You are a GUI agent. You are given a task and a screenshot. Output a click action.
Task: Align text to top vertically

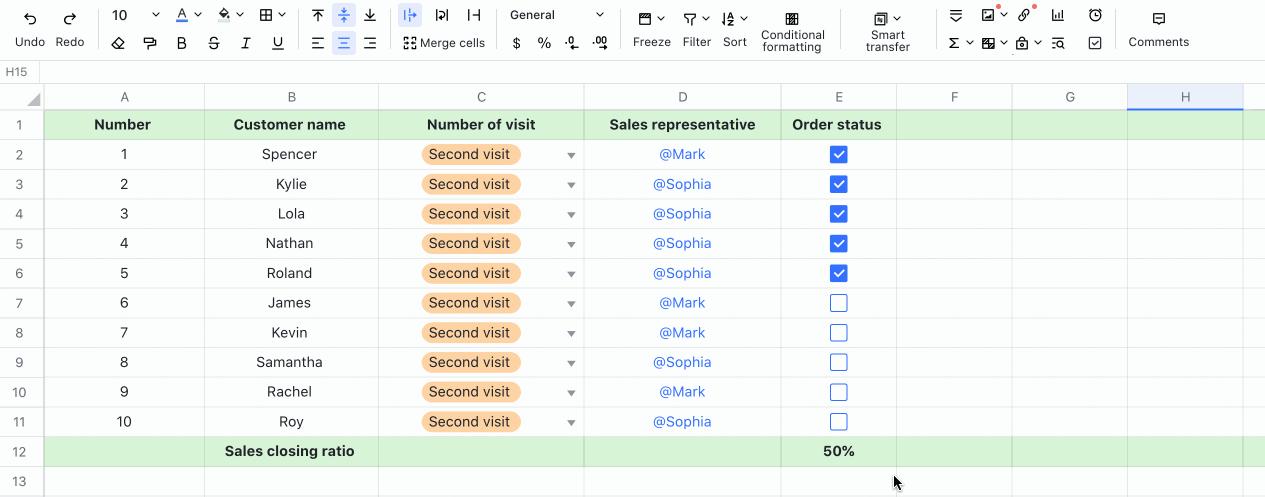(318, 15)
